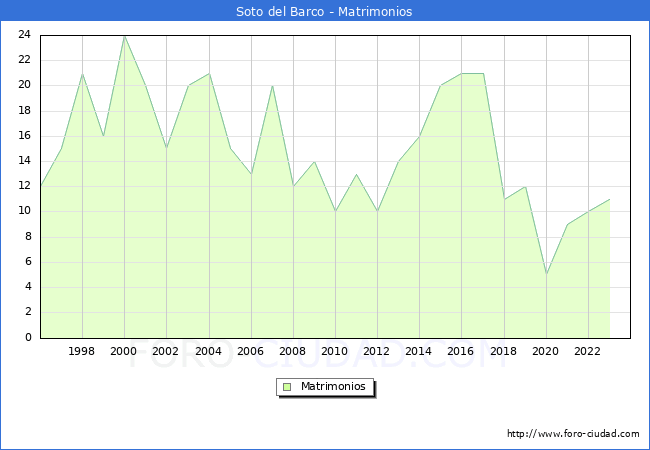The image size is (650, 450).
Task: Click the y-axis value 2
Action: pos(28,312)
